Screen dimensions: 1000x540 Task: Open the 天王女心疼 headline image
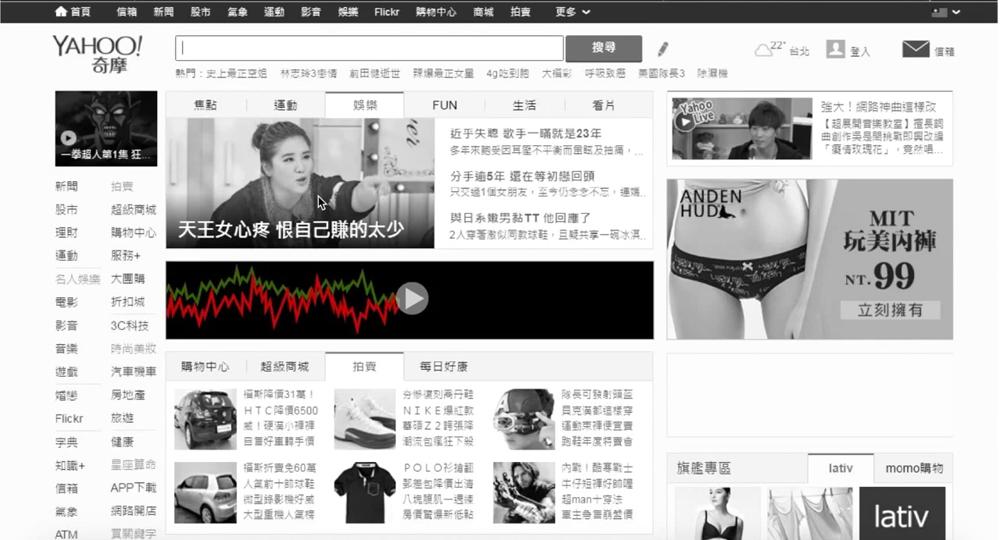[300, 182]
